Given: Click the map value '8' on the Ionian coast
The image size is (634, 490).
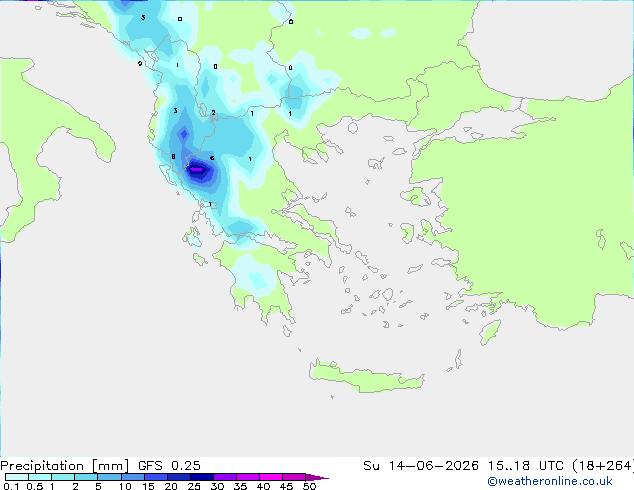Looking at the screenshot, I should tap(173, 156).
